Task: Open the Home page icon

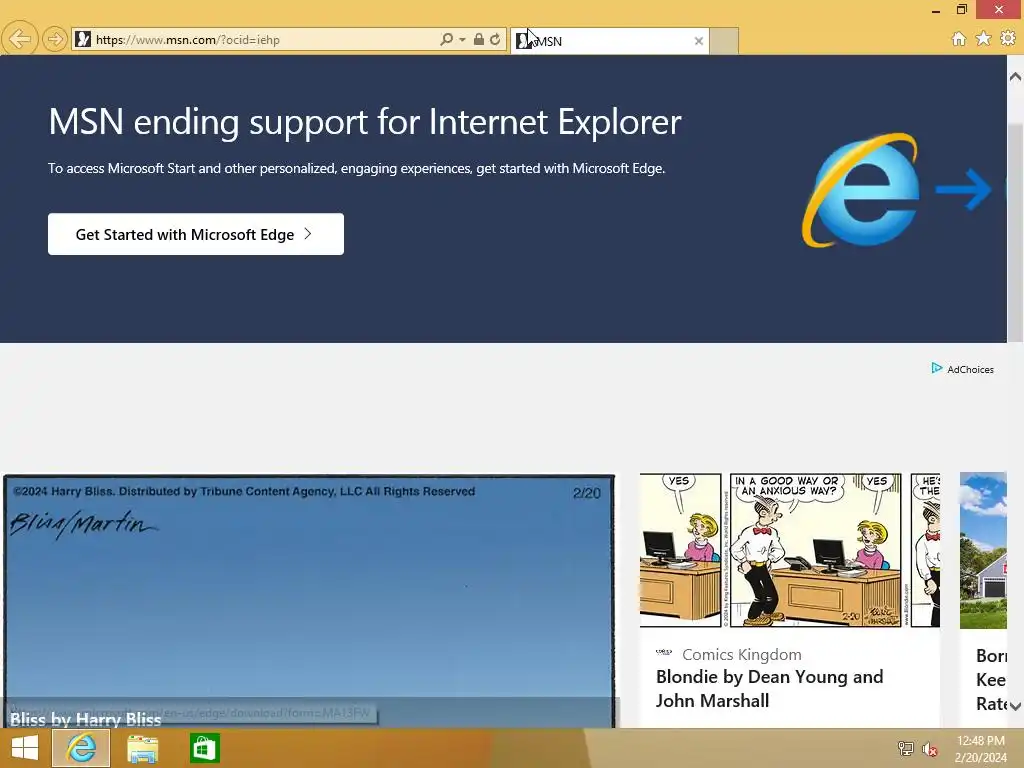Action: tap(959, 39)
